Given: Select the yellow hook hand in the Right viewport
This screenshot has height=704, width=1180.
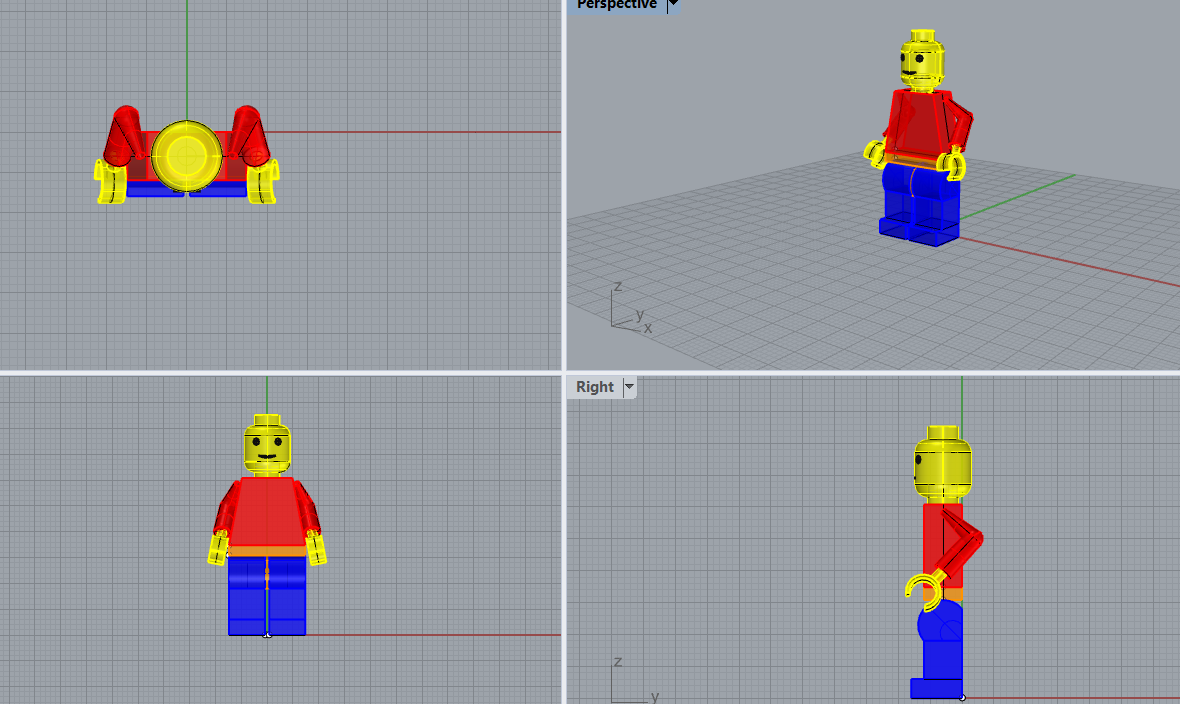Looking at the screenshot, I should tap(923, 591).
